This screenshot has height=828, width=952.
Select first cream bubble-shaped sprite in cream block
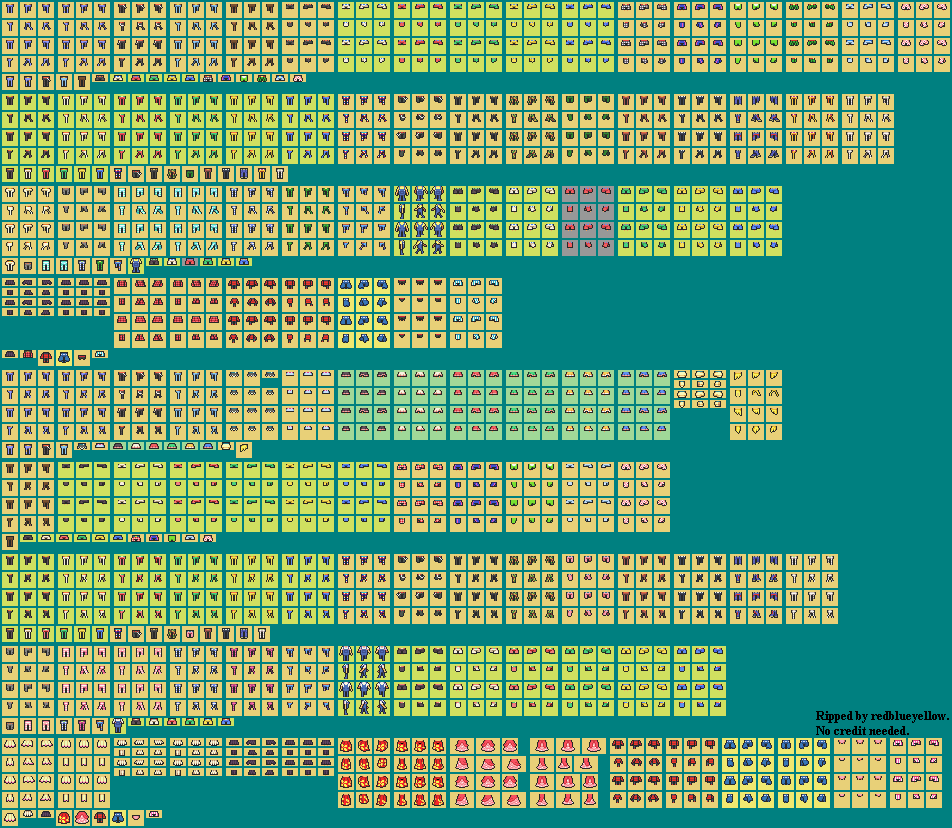(682, 376)
